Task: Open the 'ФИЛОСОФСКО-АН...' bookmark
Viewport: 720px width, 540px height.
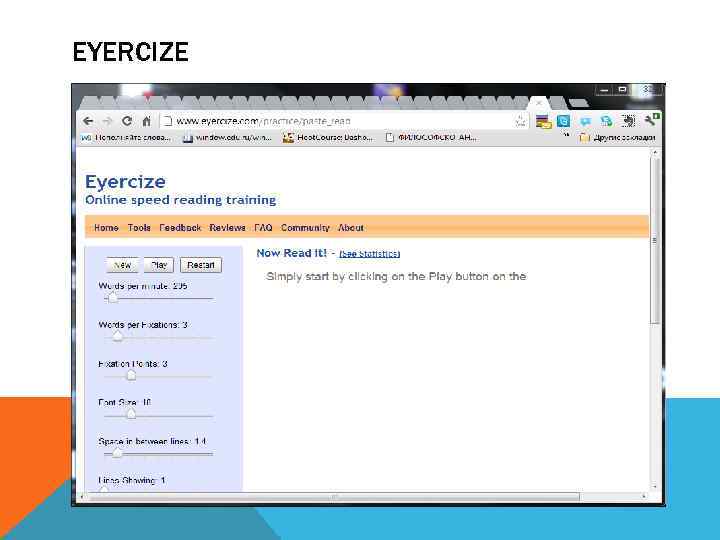Action: click(x=431, y=137)
